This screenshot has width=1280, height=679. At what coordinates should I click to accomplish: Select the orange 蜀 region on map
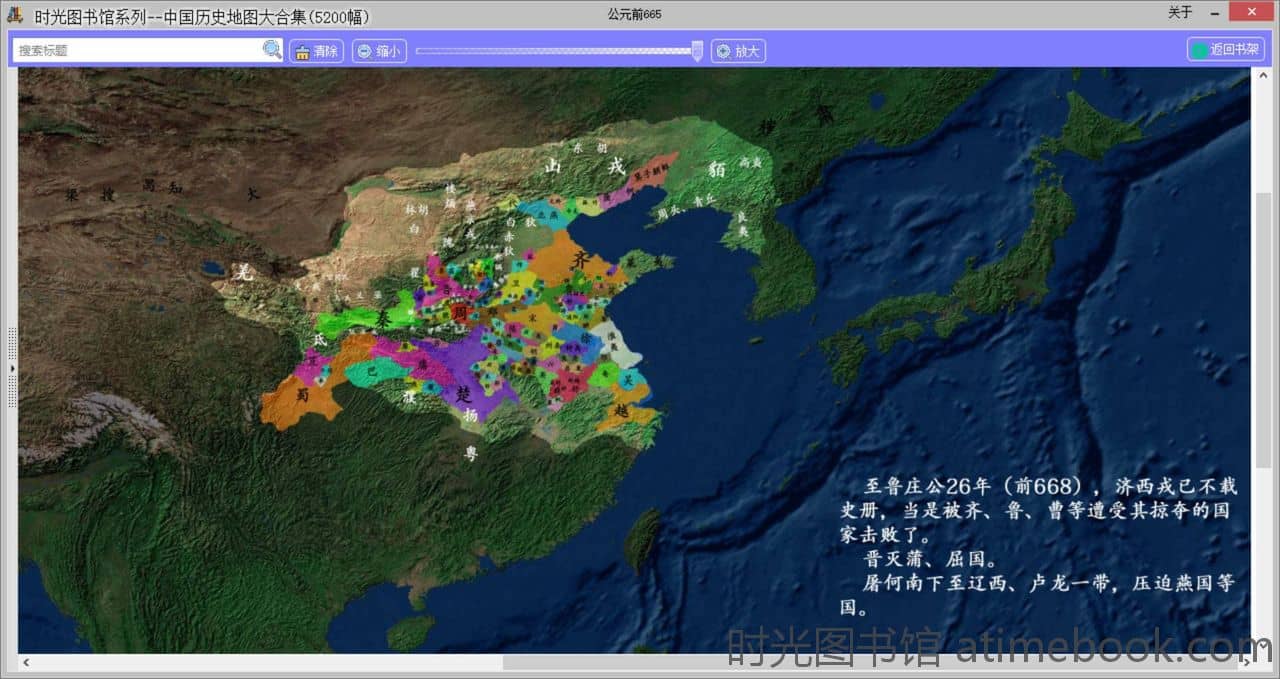tap(290, 402)
